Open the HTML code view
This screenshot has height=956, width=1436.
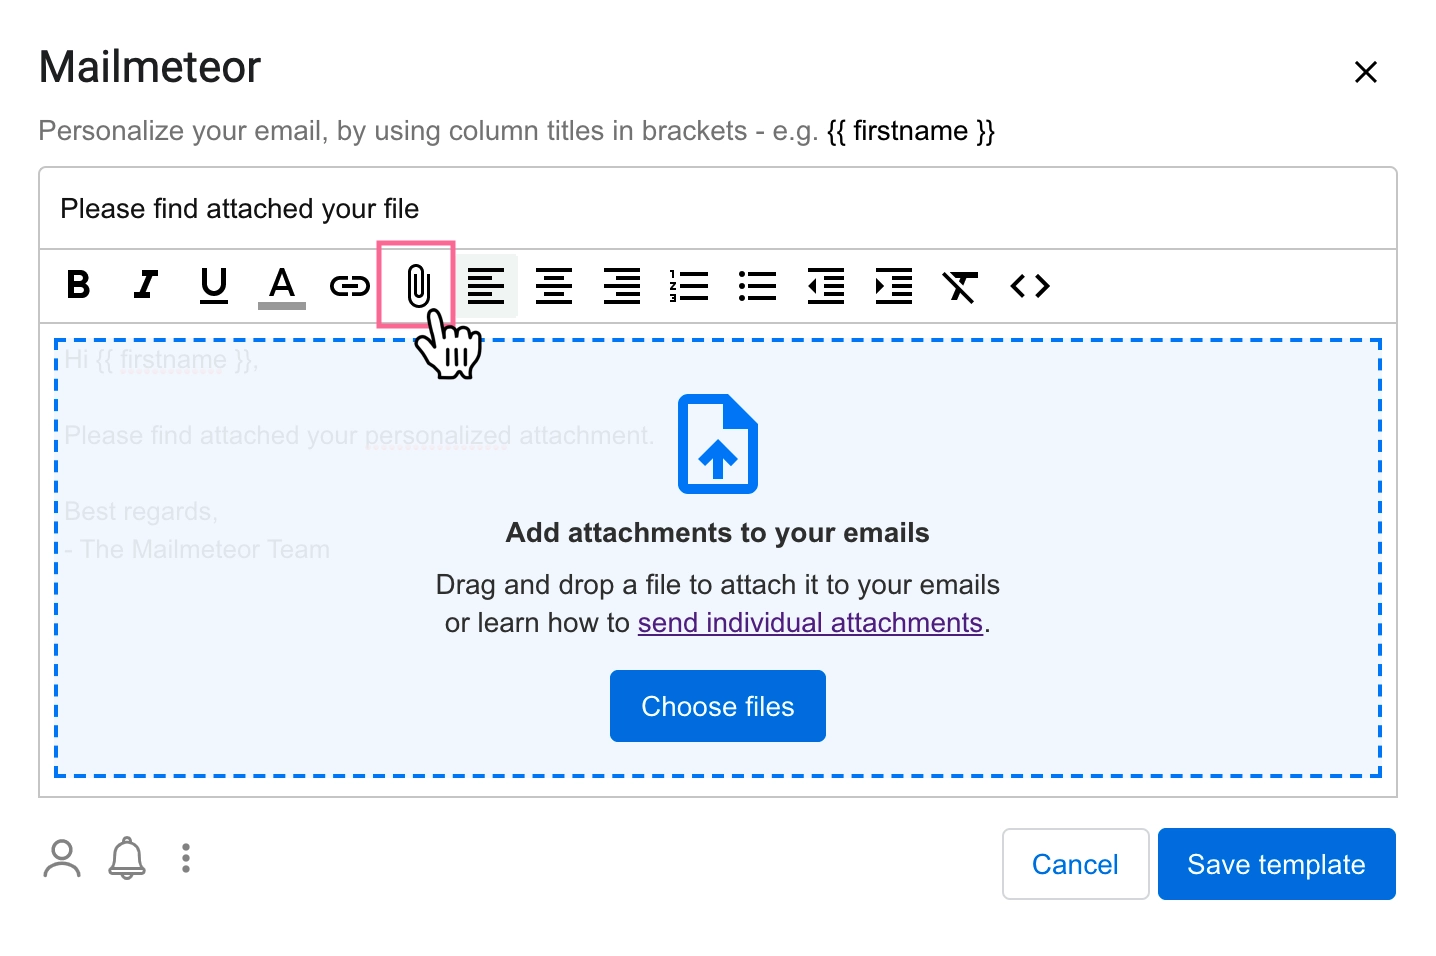[x=1029, y=286]
